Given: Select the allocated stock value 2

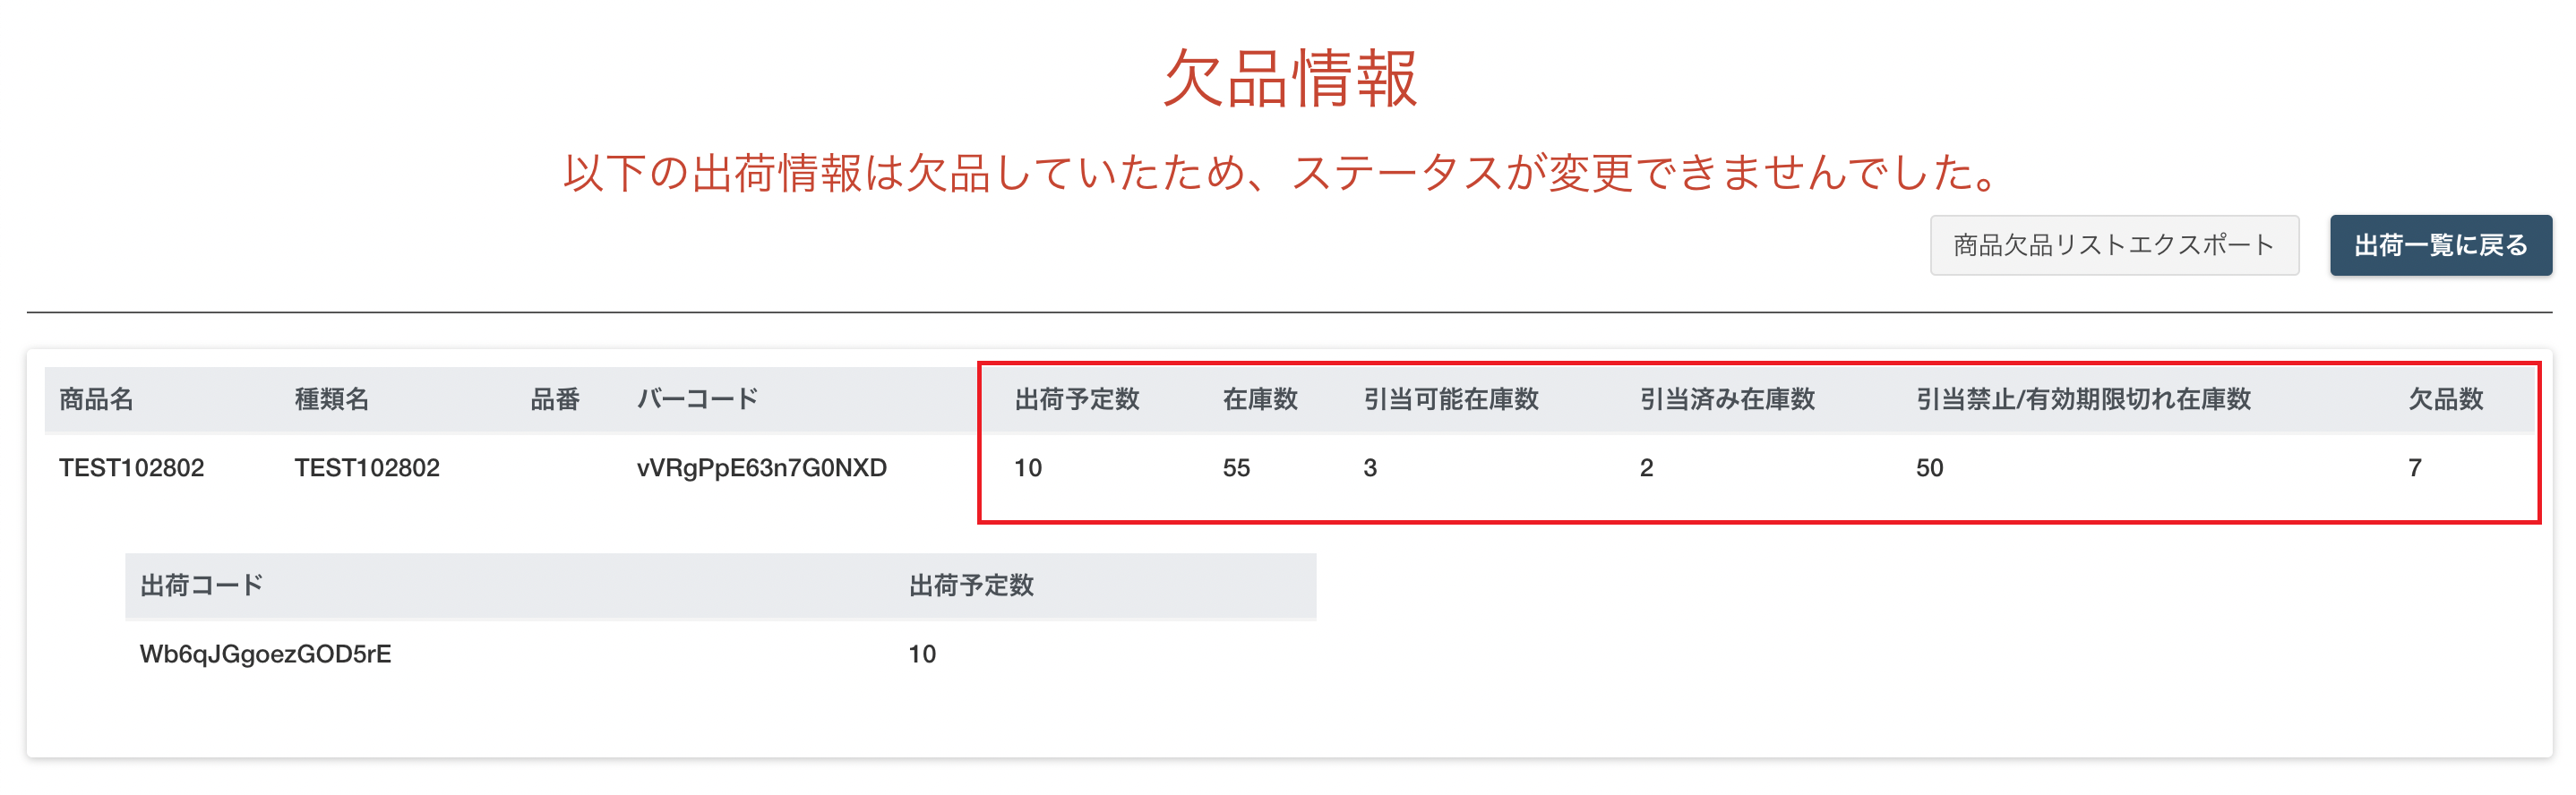Looking at the screenshot, I should tap(1646, 467).
